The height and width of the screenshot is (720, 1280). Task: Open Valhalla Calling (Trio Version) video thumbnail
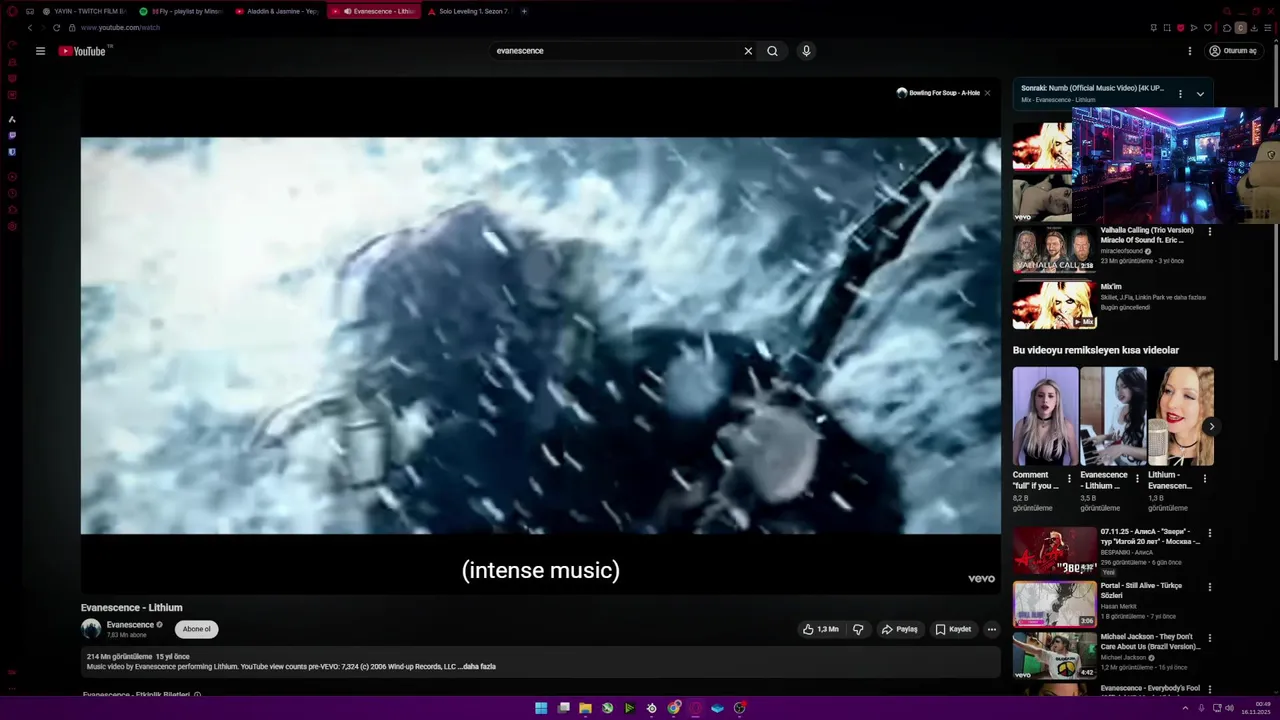[1054, 249]
